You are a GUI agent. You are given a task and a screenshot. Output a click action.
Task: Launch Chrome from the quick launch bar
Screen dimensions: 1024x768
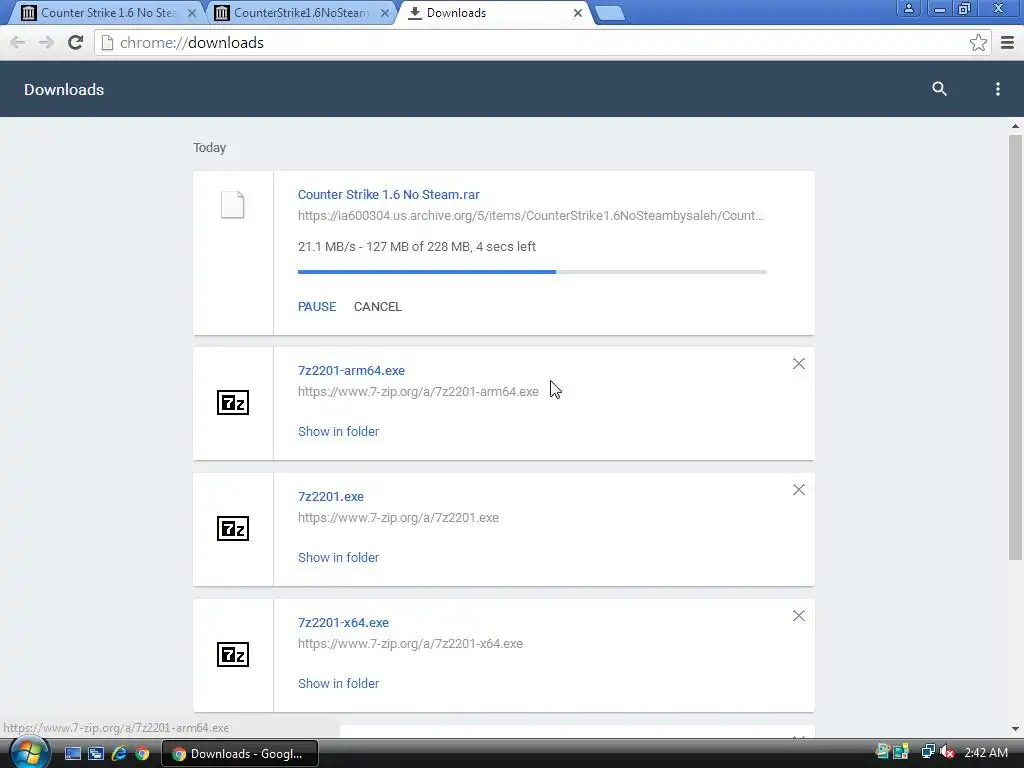tap(142, 754)
